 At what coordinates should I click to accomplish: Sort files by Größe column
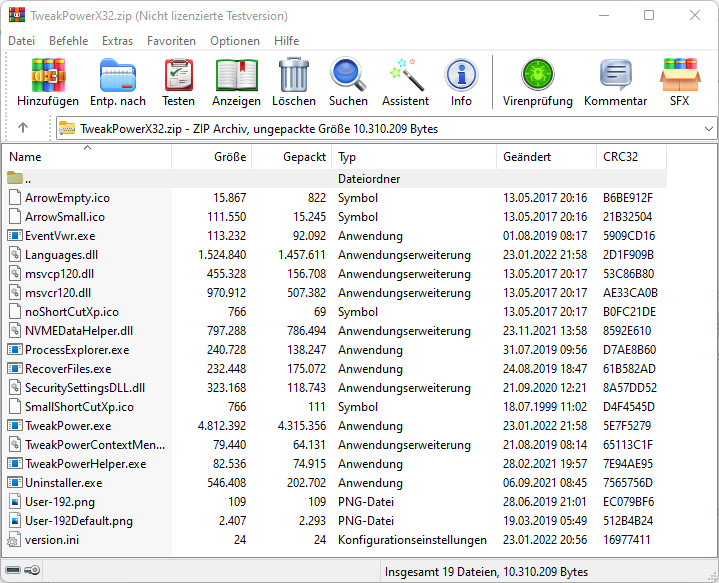point(230,157)
